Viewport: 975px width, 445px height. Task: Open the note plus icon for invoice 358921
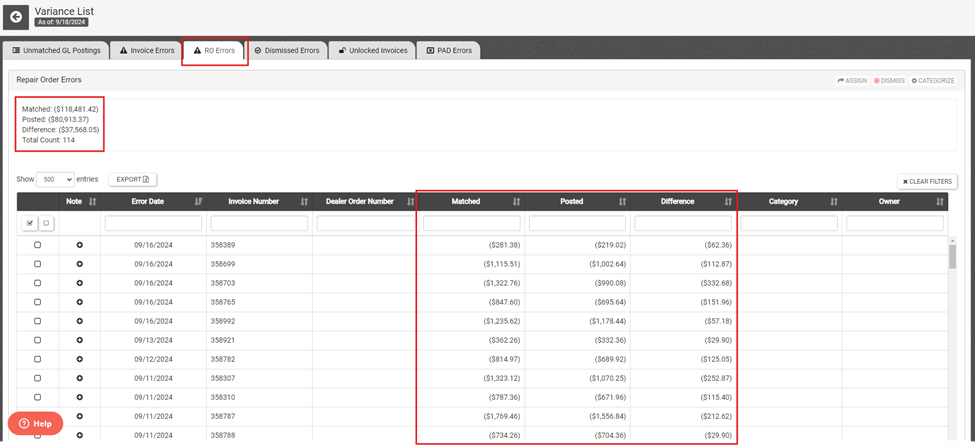[80, 340]
